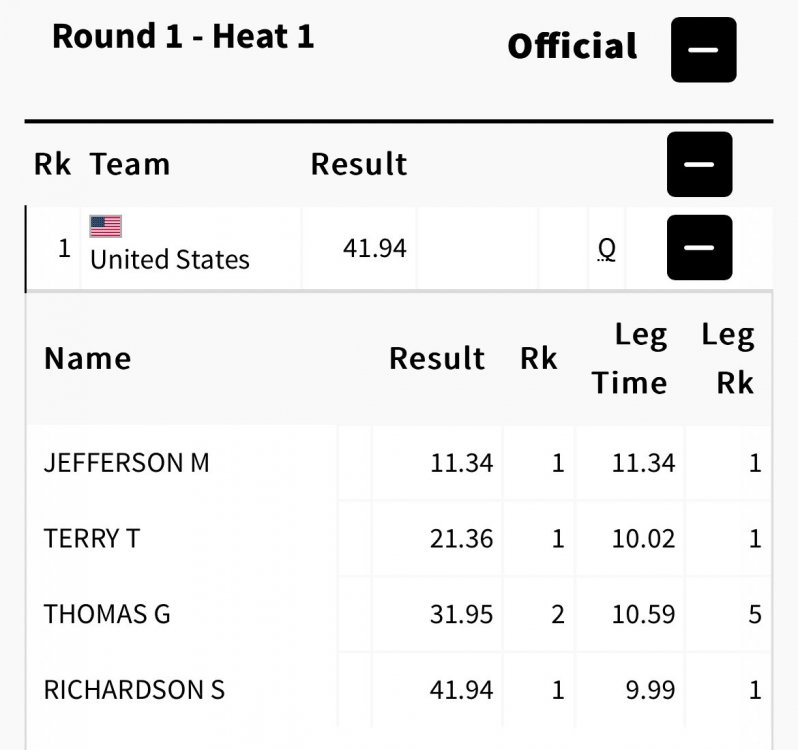Select the United States team name
Viewport: 798px width, 750px height.
[x=169, y=260]
